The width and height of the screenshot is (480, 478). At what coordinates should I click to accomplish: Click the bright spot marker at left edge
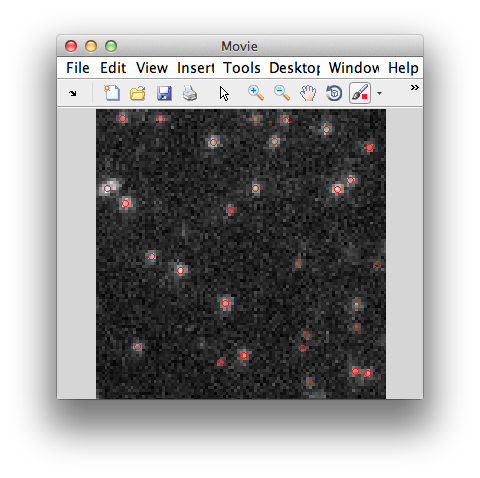(107, 189)
